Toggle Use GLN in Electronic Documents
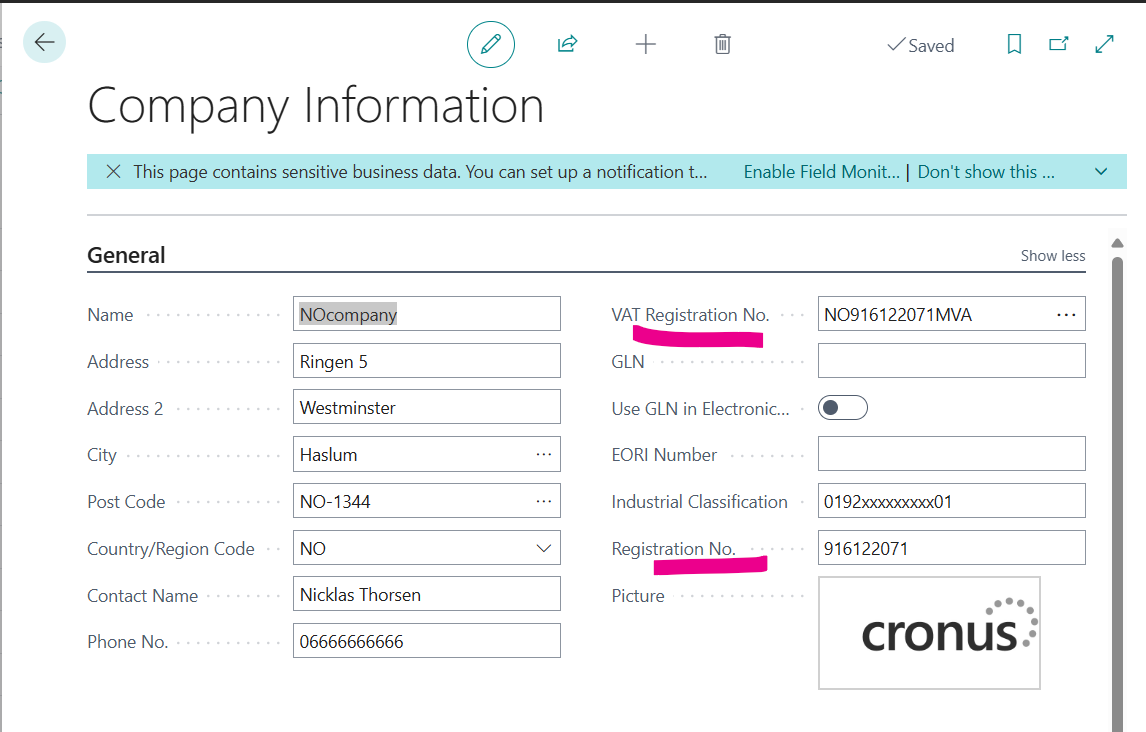 click(843, 408)
